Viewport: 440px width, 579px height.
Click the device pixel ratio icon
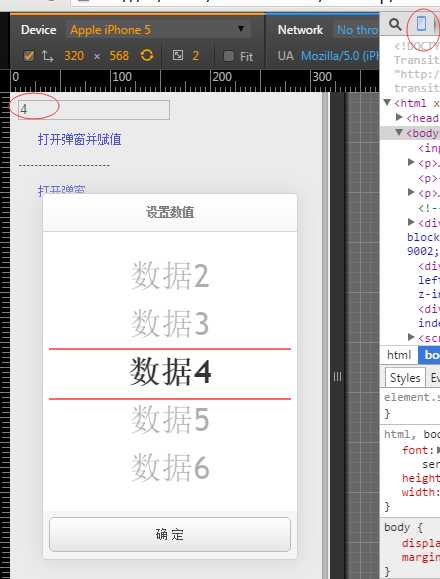click(178, 55)
